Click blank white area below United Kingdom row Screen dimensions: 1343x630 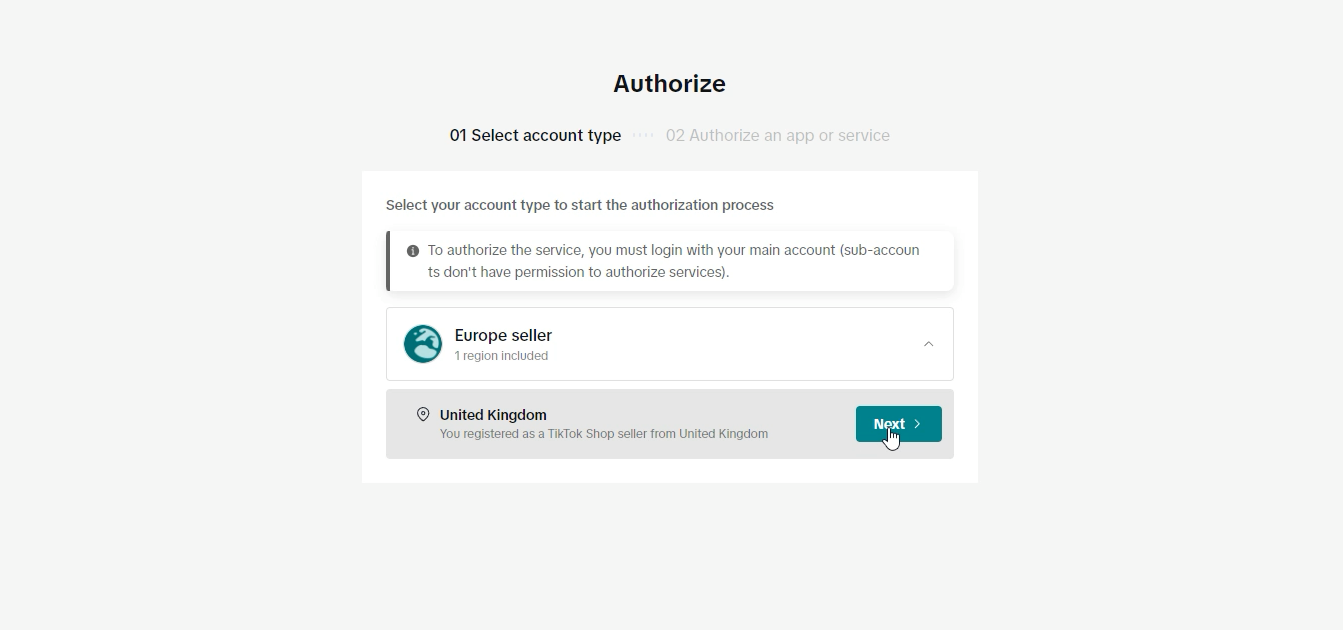[669, 471]
